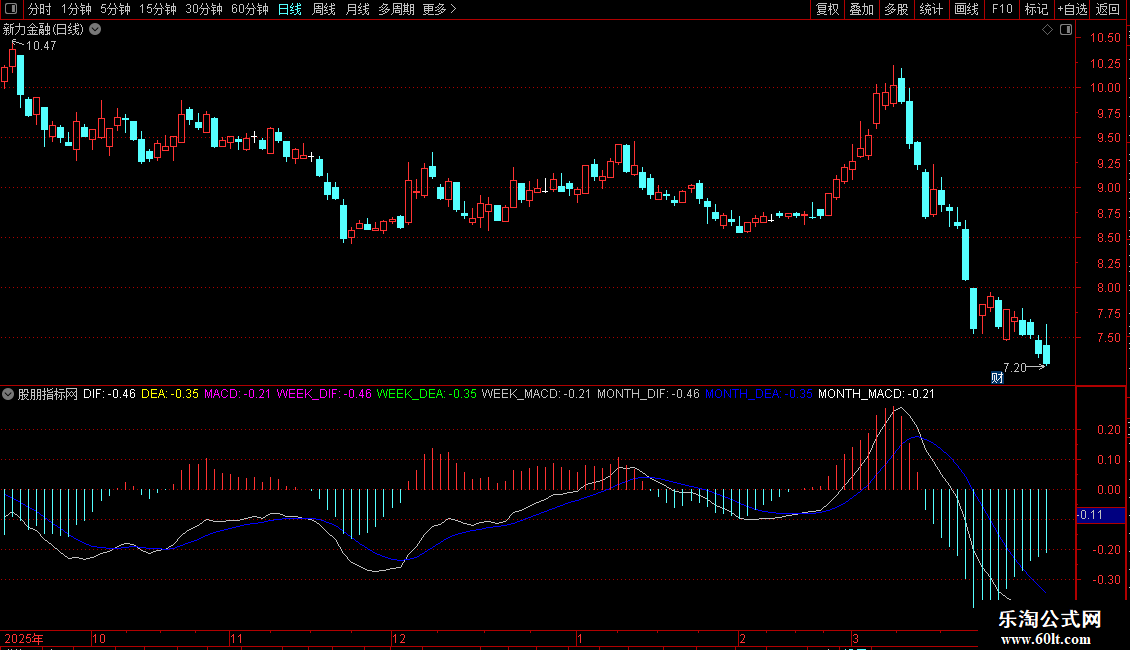Screen dimensions: 1130x650
Task: Click the -0.11 indicator axis value box
Action: [1100, 515]
